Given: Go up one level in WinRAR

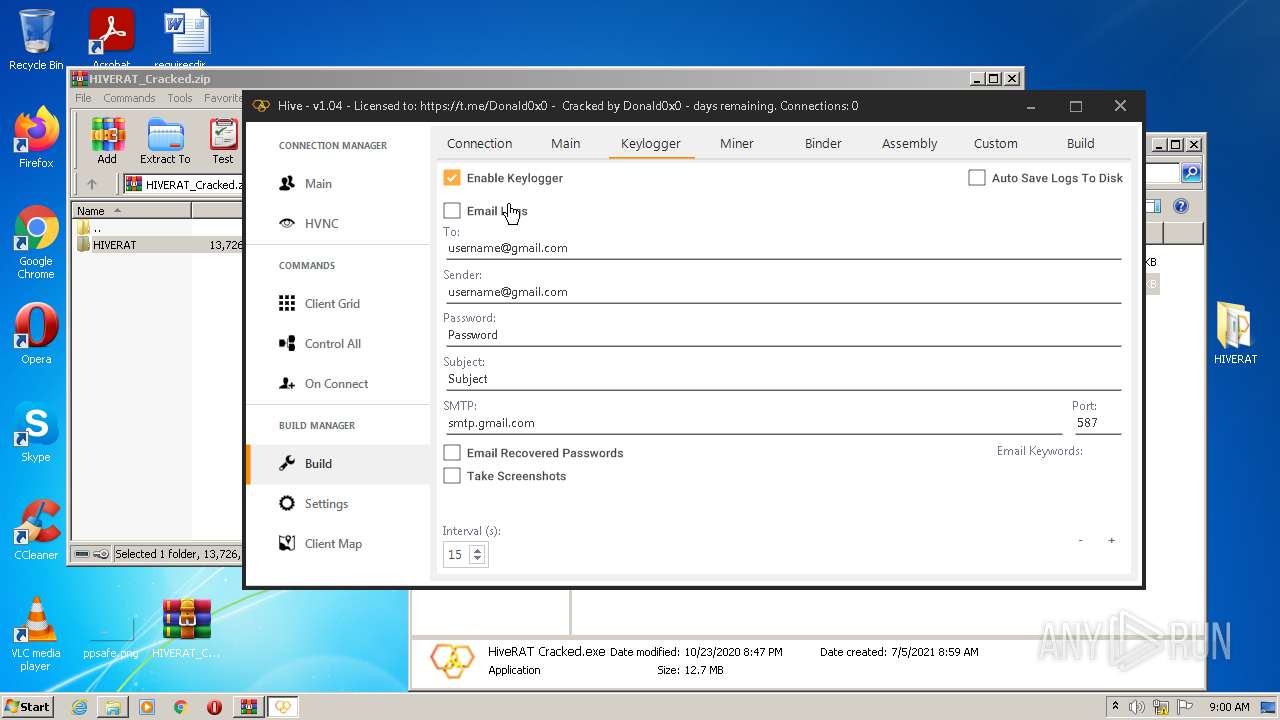Looking at the screenshot, I should click(92, 184).
